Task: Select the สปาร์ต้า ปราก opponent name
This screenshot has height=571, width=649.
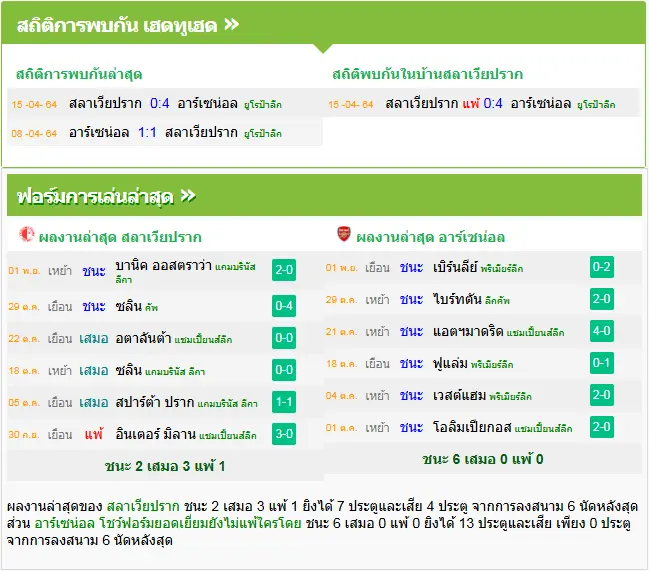Action: (155, 402)
